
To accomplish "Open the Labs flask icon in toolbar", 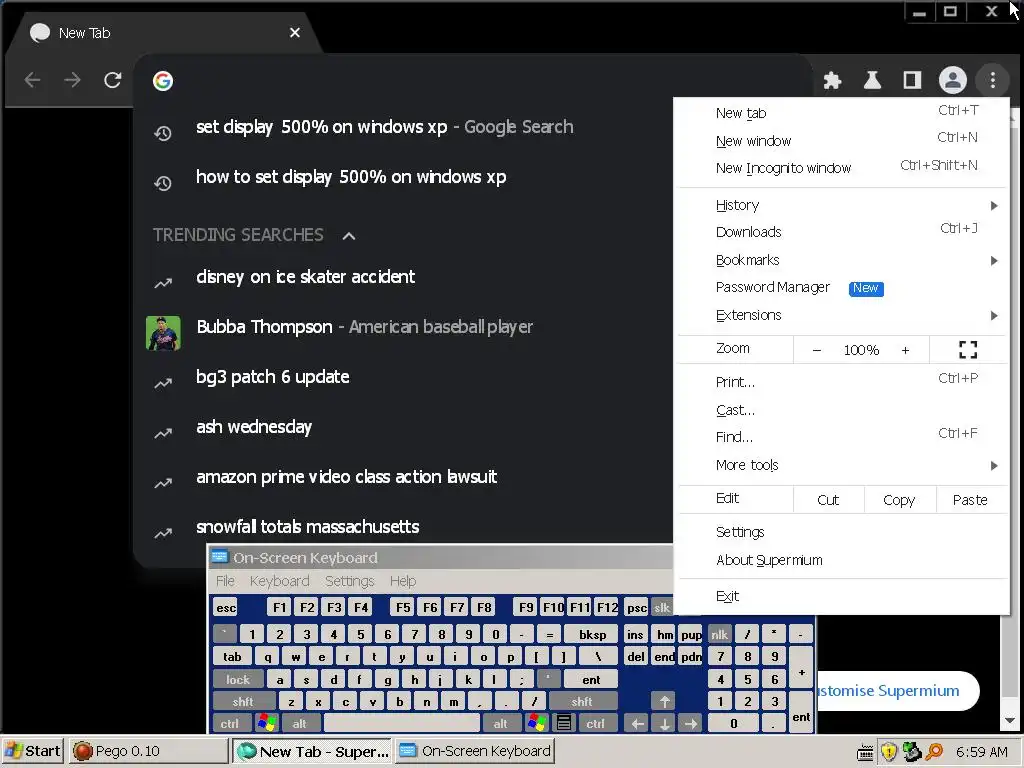I will click(x=872, y=80).
